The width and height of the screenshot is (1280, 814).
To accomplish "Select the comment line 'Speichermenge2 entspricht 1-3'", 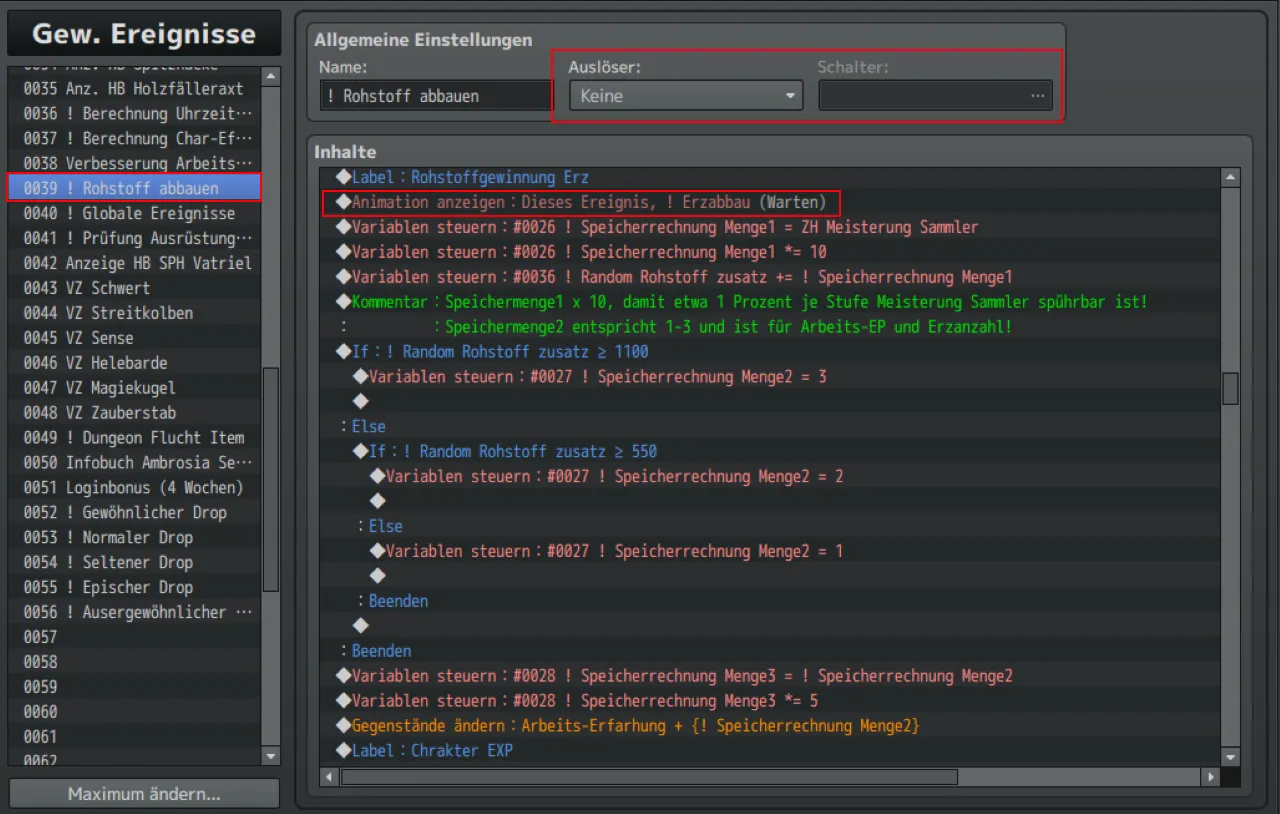I will coord(770,327).
